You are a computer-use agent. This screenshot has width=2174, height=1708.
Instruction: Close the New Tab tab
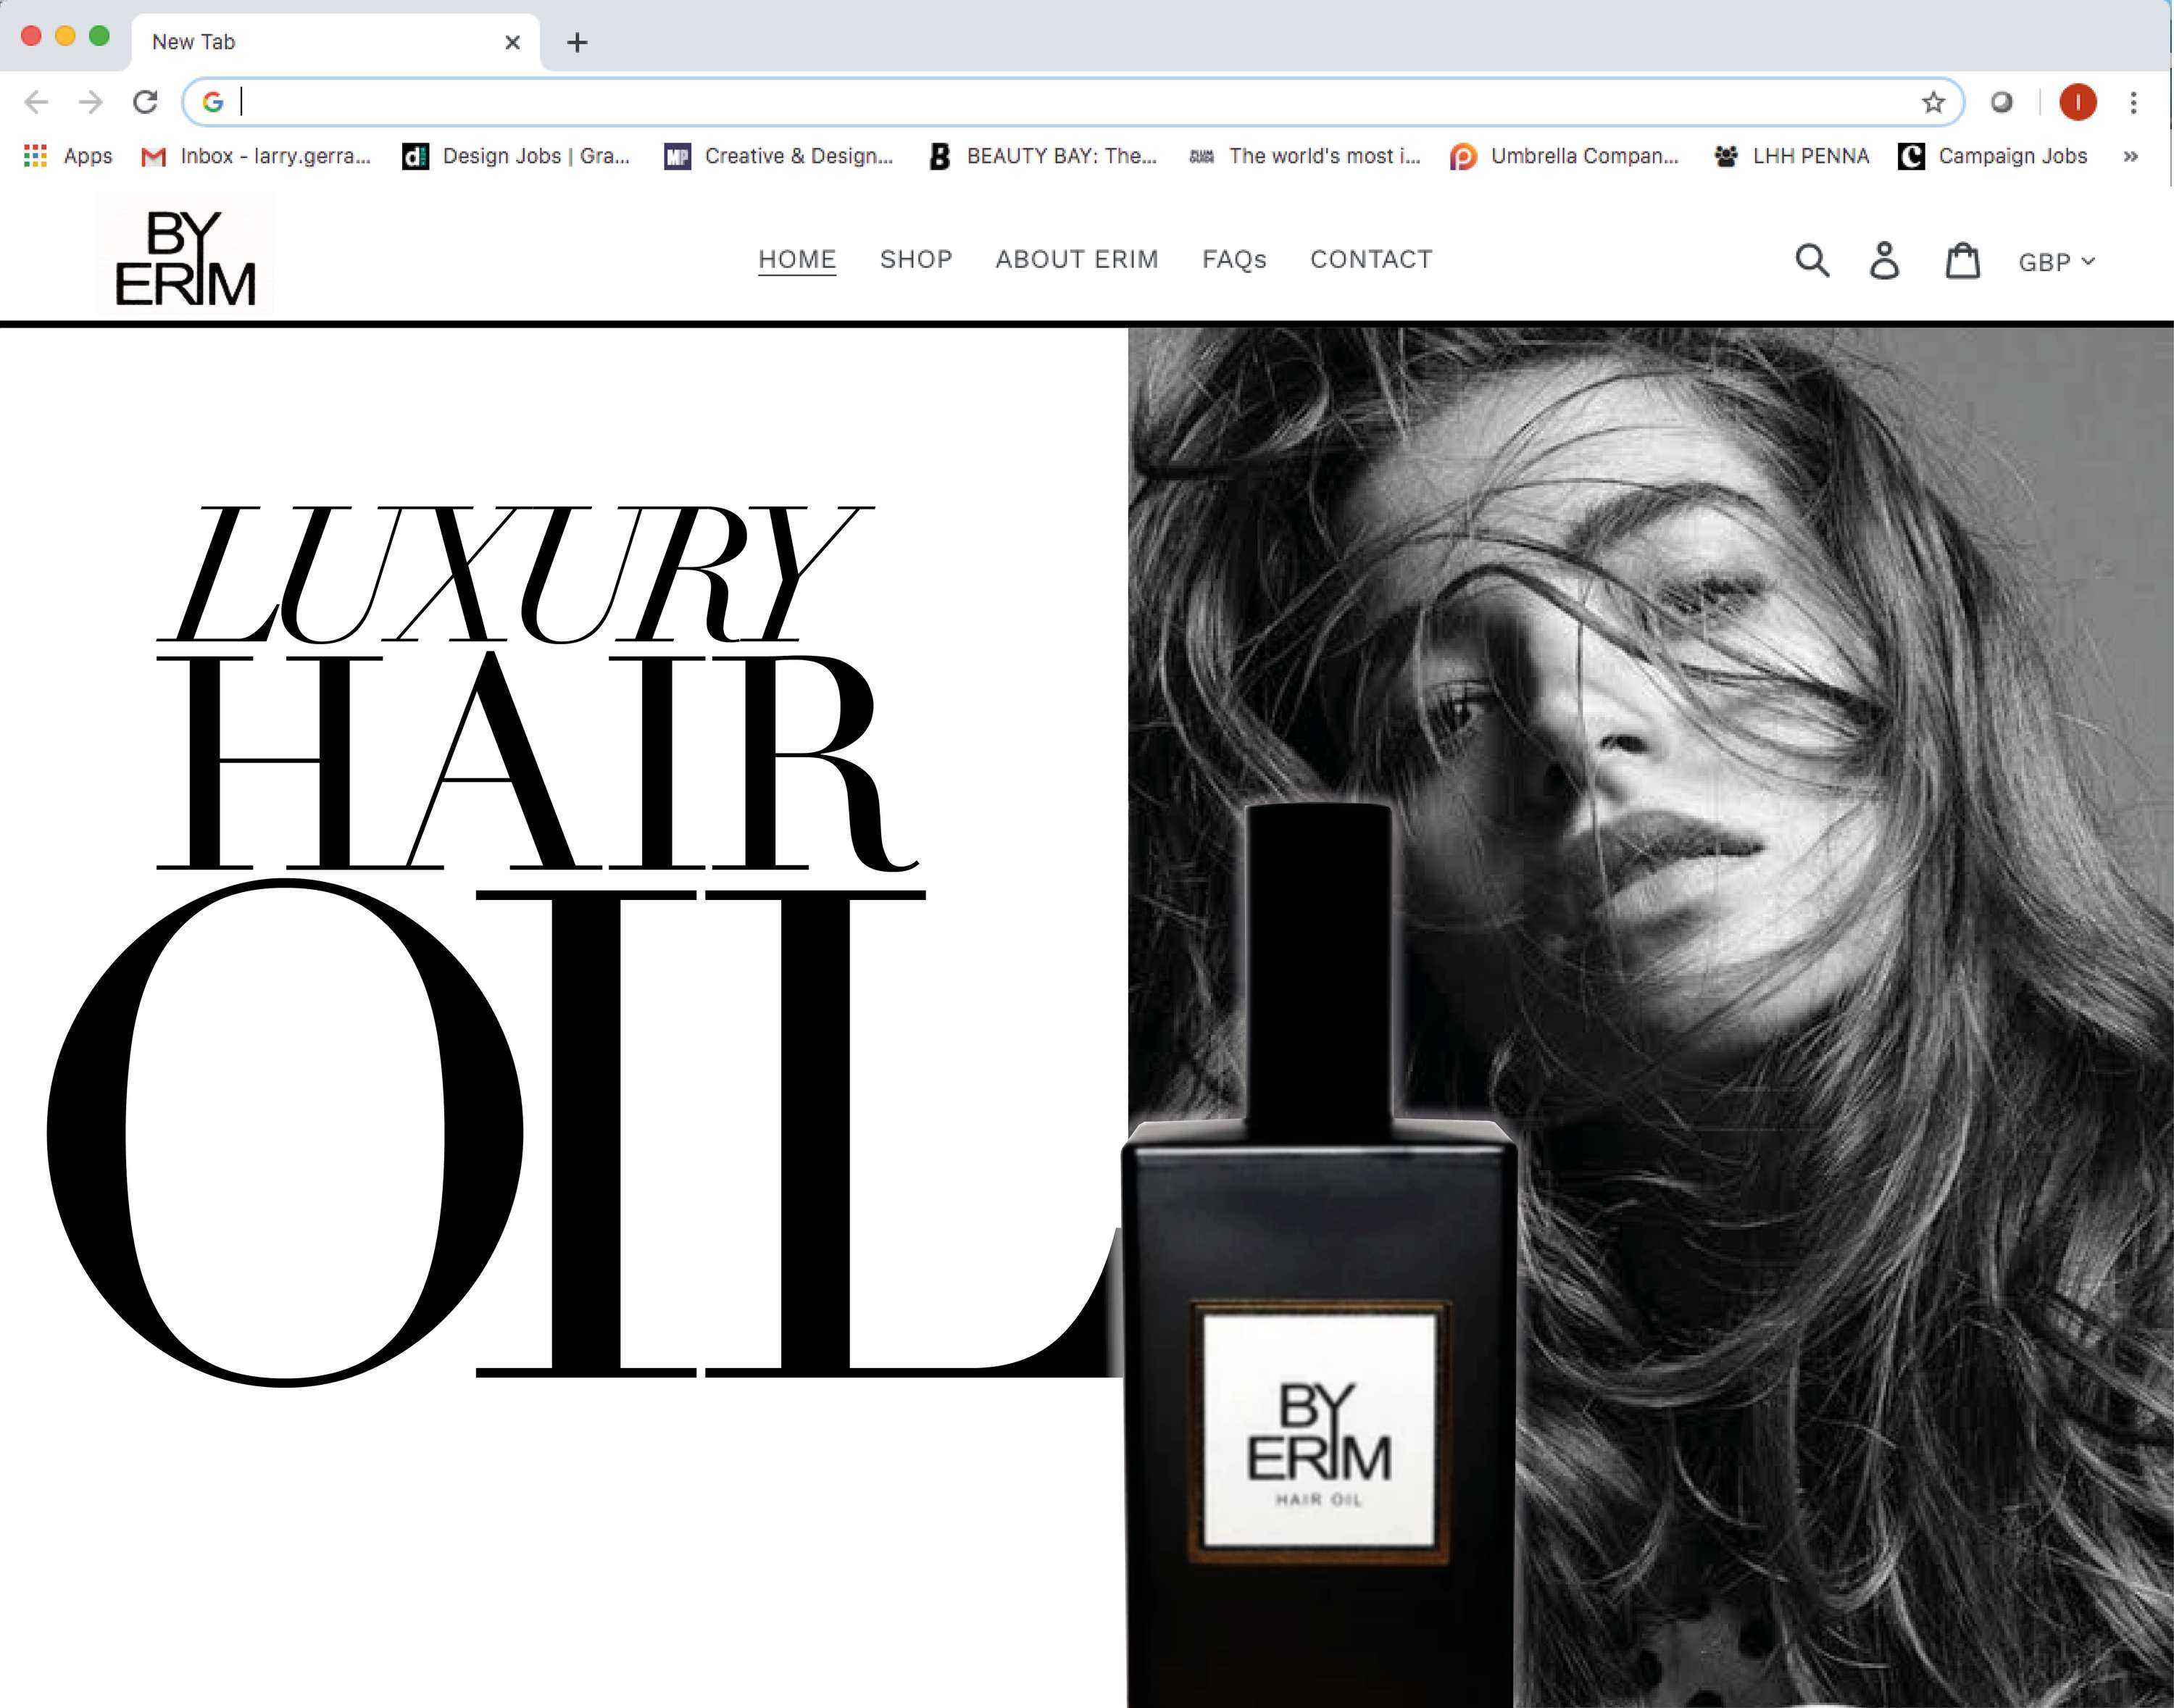click(x=513, y=42)
